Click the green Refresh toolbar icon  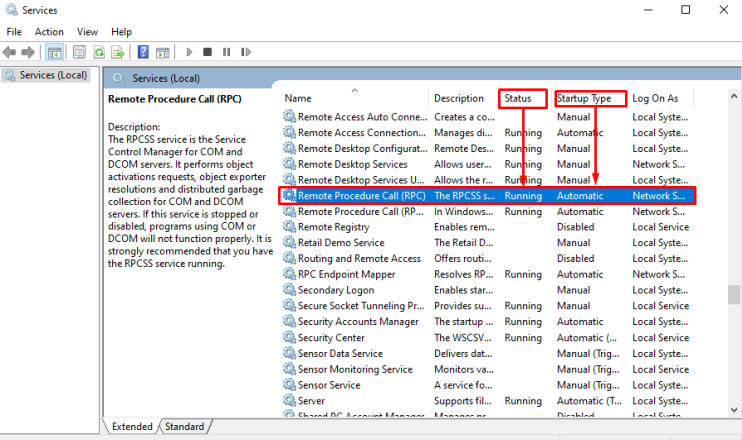(x=99, y=52)
